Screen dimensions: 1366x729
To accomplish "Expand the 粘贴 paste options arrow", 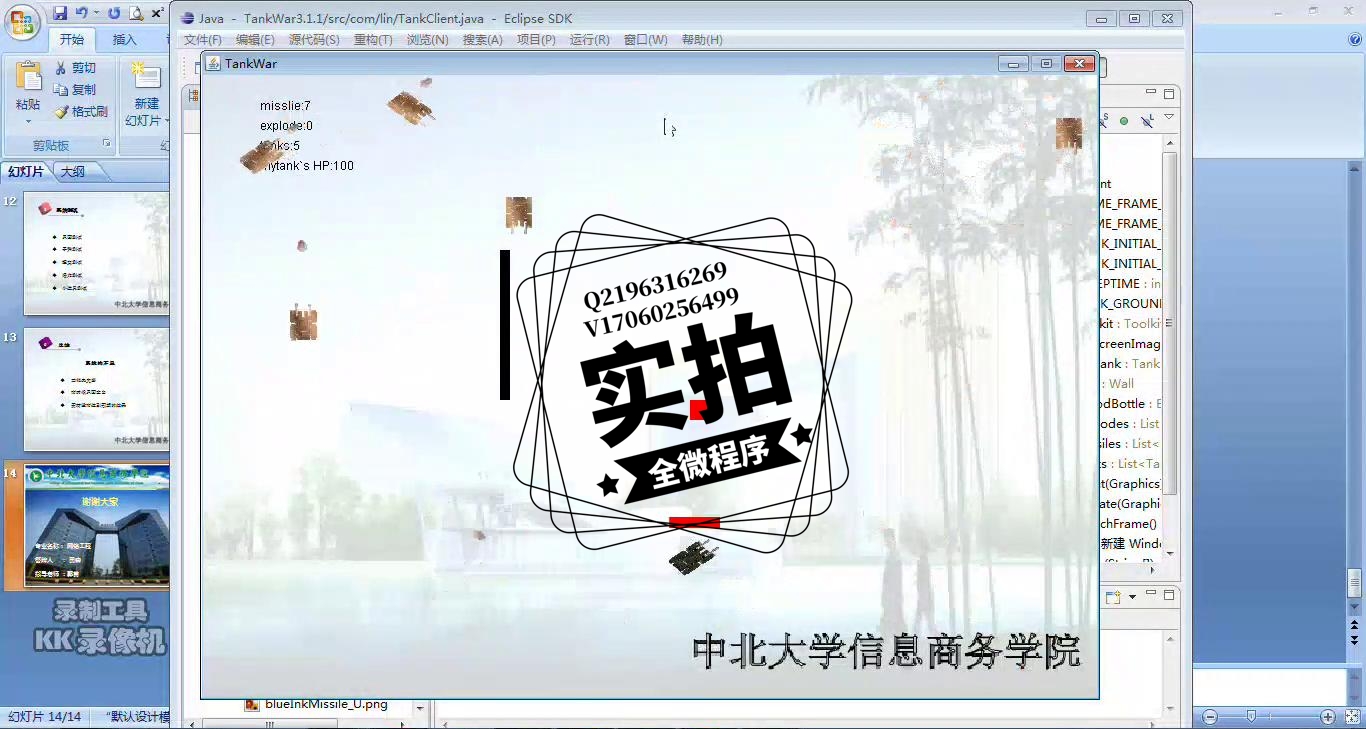I will (28, 121).
